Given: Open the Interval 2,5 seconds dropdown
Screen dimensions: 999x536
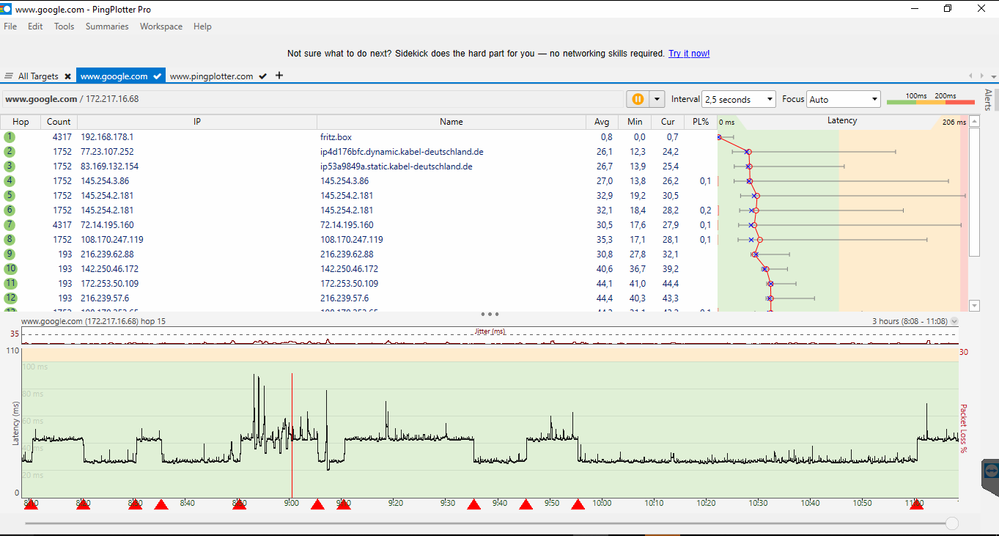Looking at the screenshot, I should [738, 99].
